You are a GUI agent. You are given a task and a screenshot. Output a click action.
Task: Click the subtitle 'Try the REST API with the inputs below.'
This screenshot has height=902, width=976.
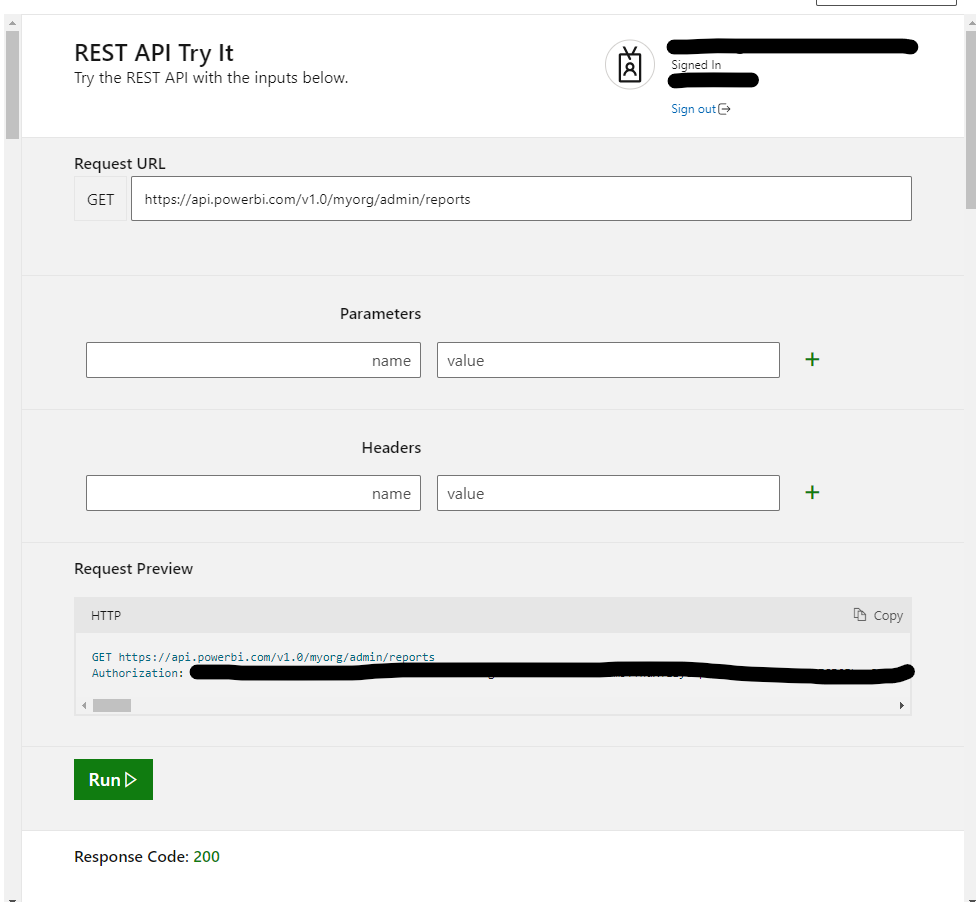point(211,78)
